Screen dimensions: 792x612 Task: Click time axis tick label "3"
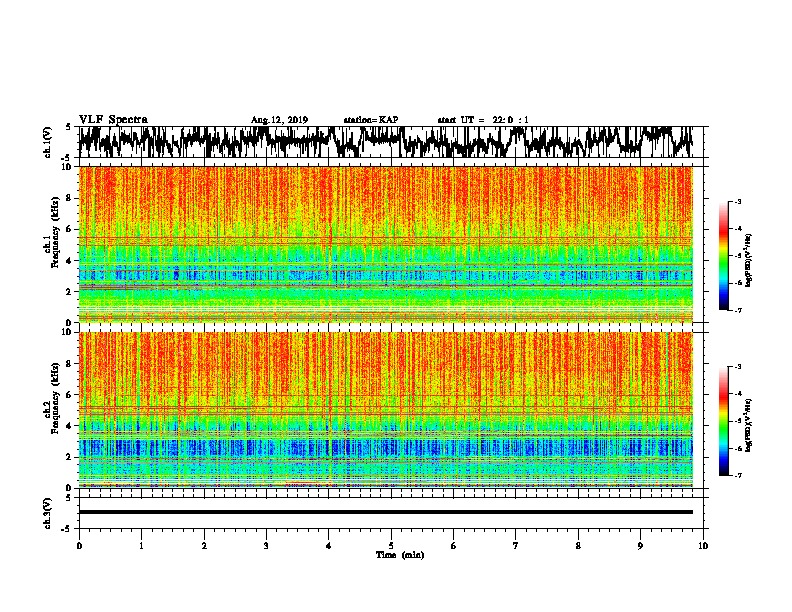[x=266, y=546]
